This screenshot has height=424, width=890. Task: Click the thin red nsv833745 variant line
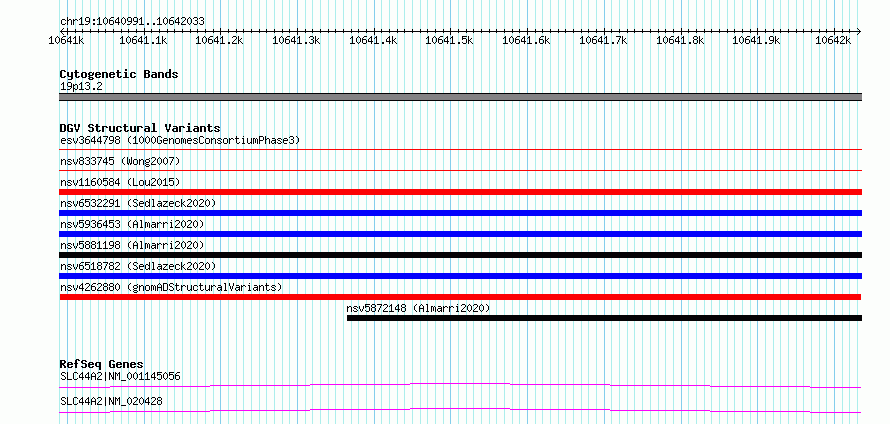461,170
